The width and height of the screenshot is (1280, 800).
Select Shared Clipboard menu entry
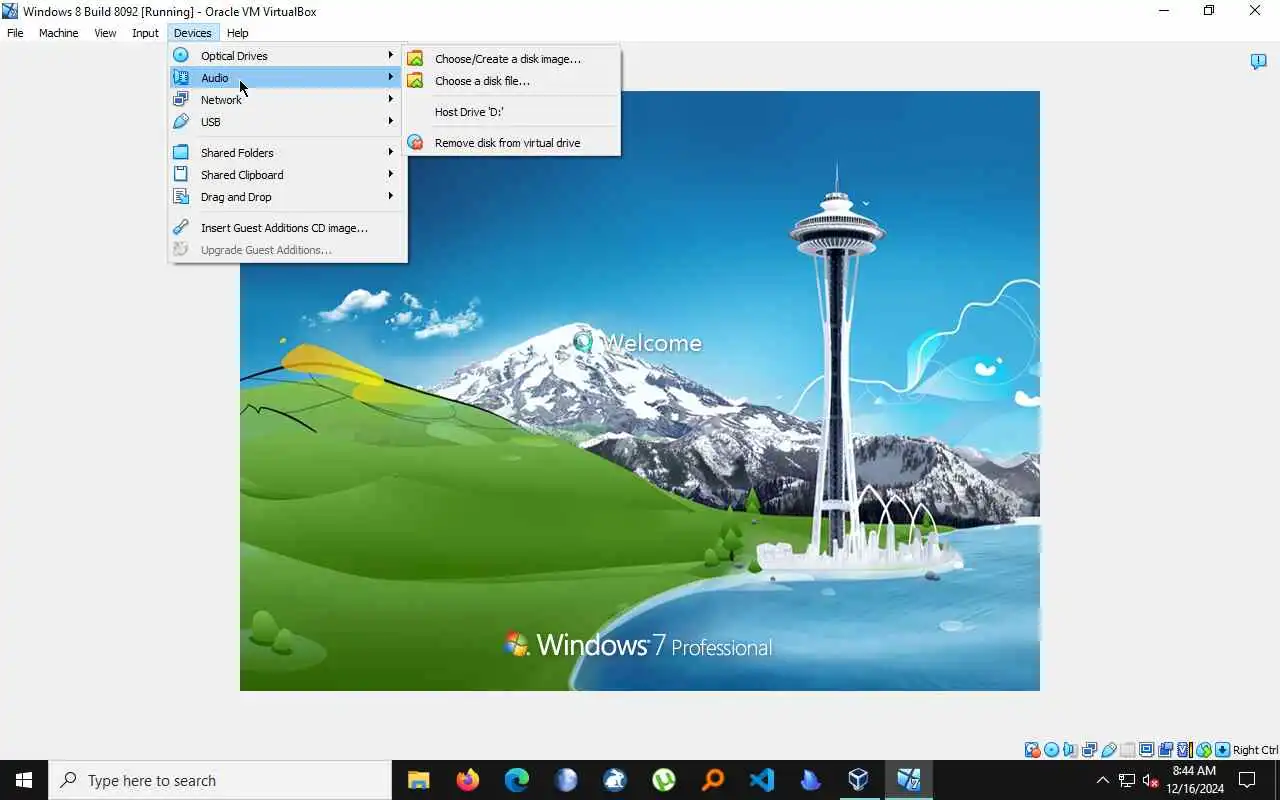pyautogui.click(x=287, y=174)
